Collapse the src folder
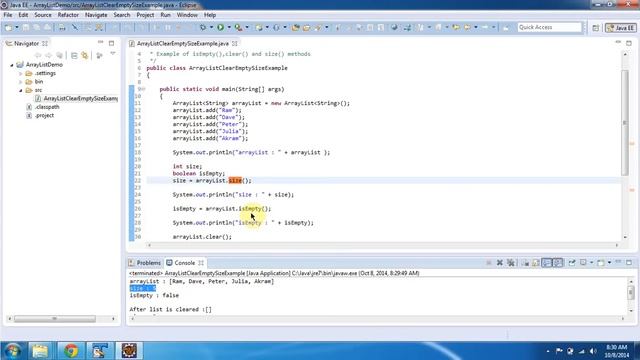 click(x=20, y=90)
